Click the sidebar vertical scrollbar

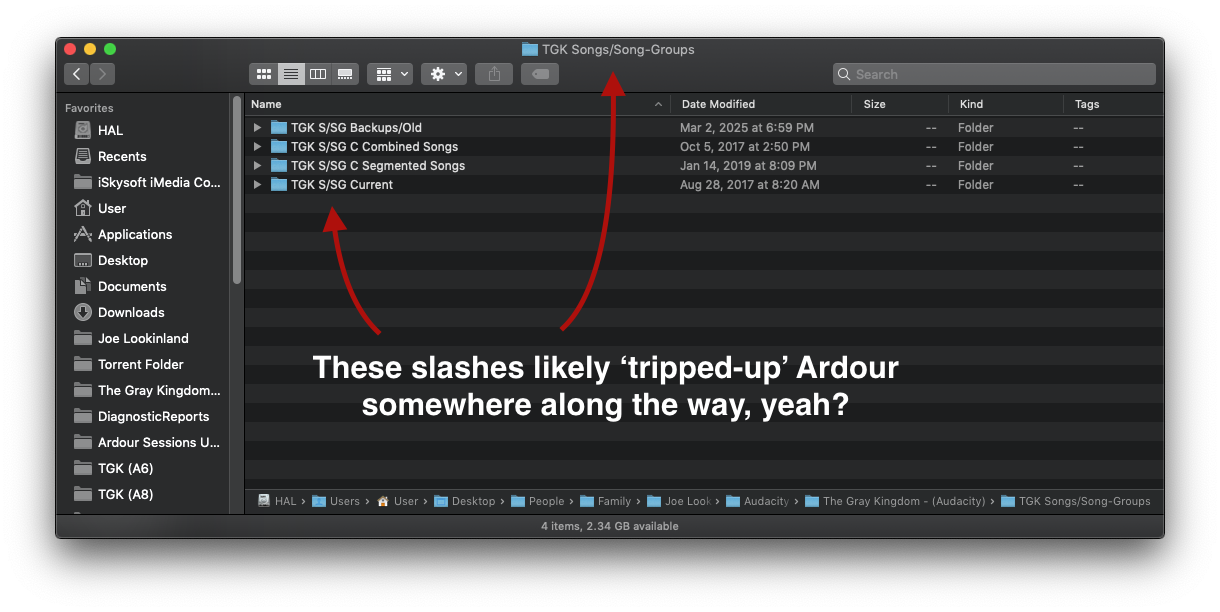[237, 190]
